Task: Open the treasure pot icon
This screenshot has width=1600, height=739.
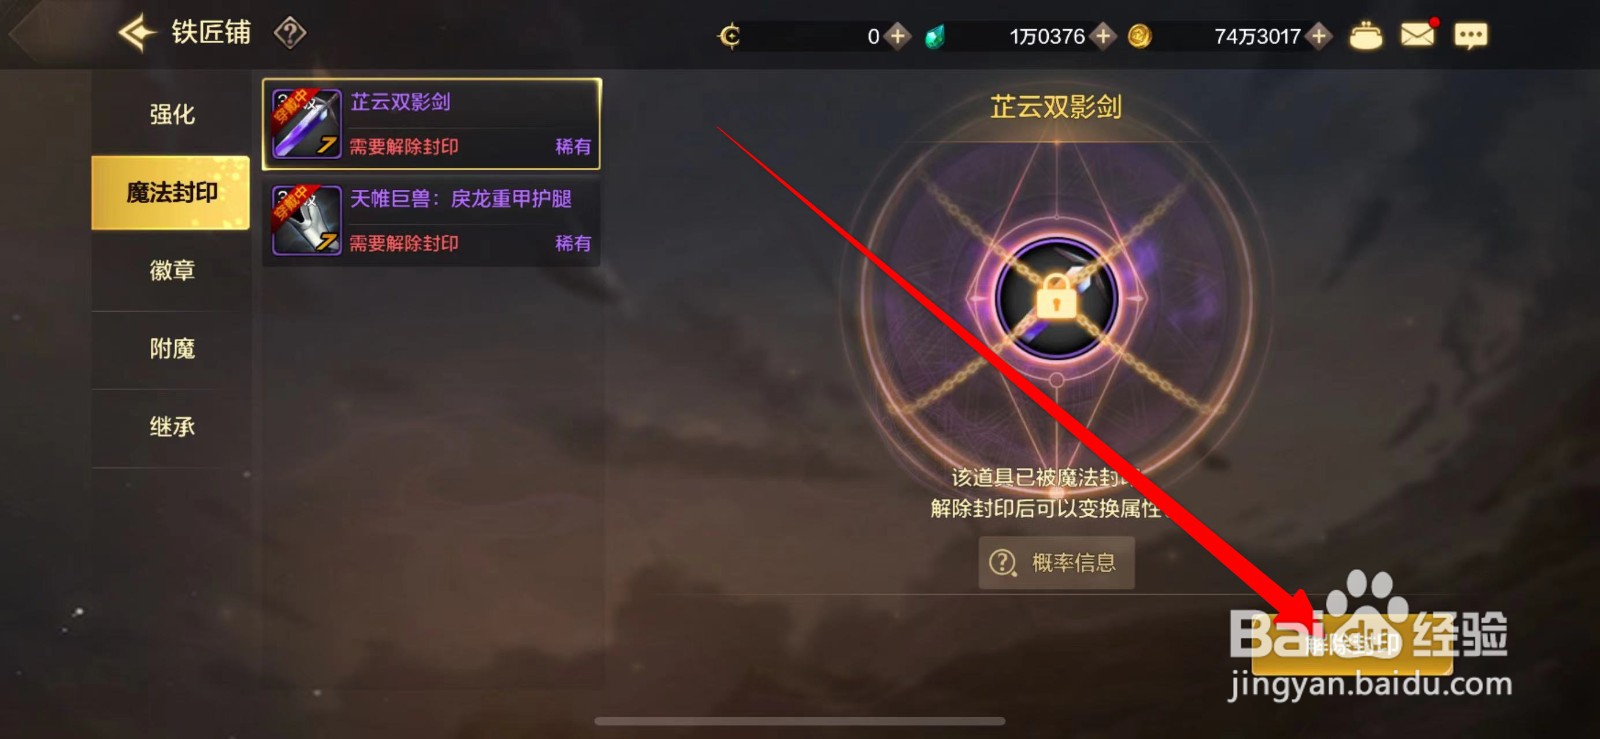Action: point(1366,36)
